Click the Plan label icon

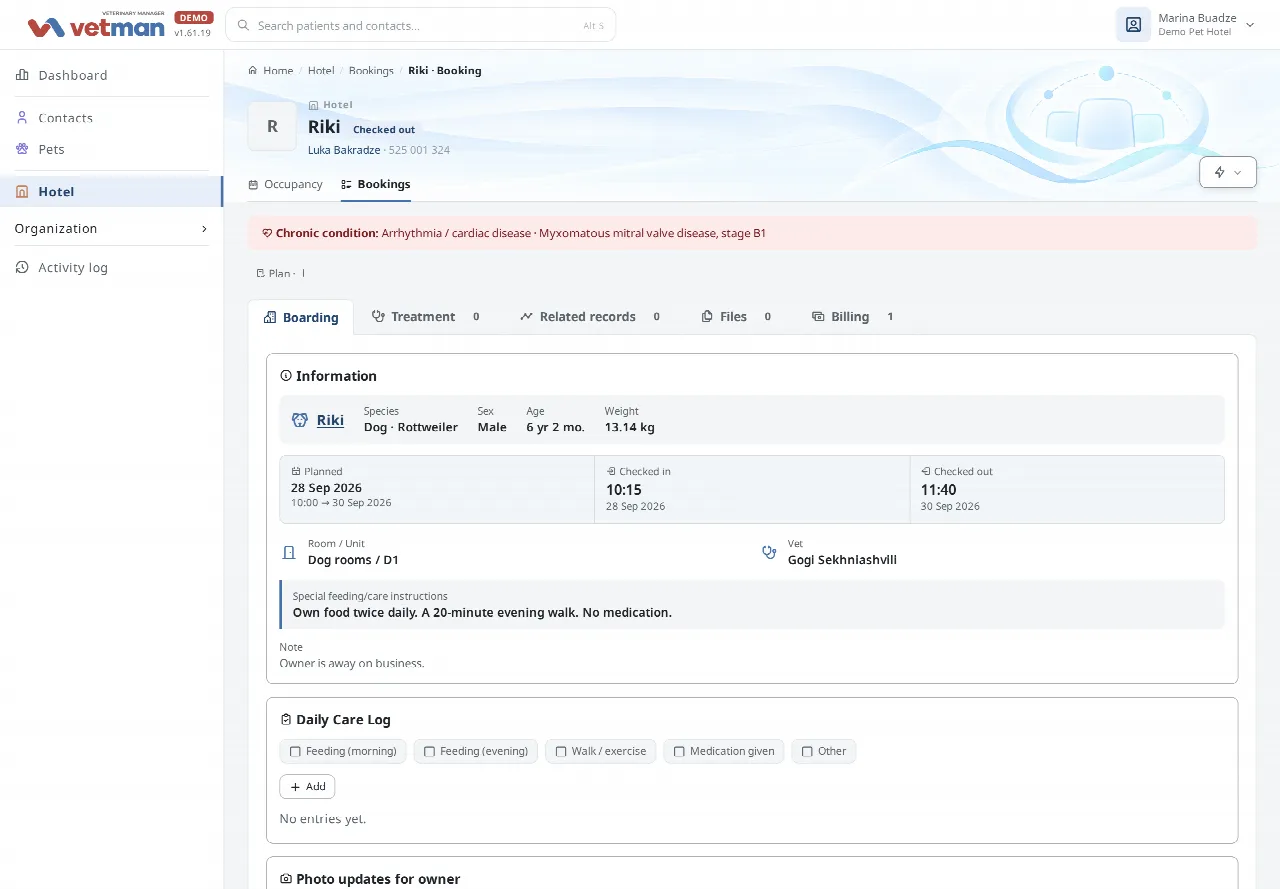[x=261, y=273]
